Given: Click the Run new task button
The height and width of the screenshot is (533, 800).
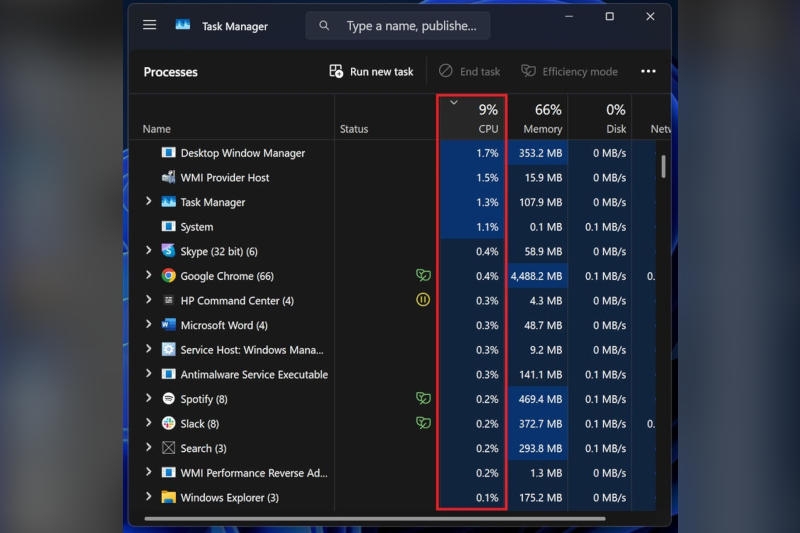Looking at the screenshot, I should (x=371, y=72).
